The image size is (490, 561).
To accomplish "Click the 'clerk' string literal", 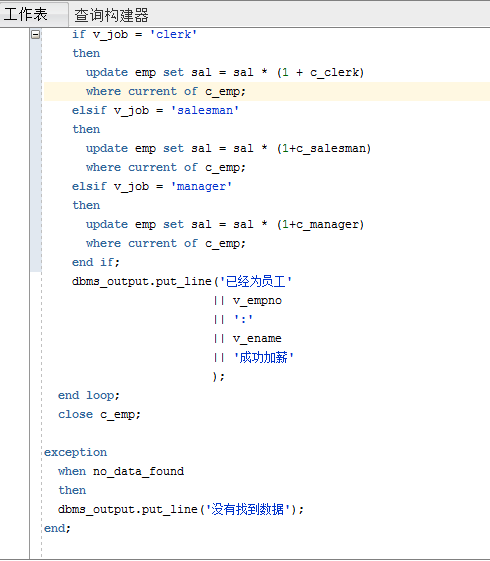I will tap(173, 35).
